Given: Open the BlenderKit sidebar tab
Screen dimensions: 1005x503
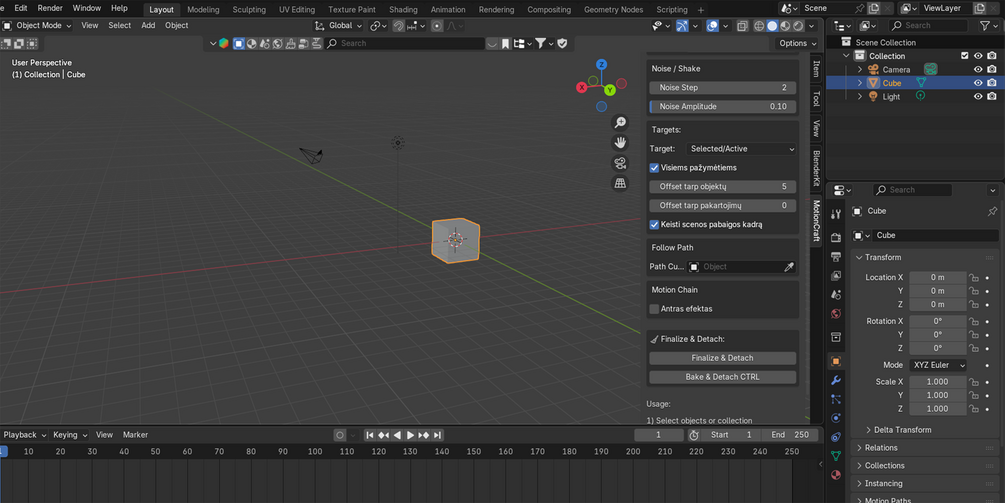Looking at the screenshot, I should pyautogui.click(x=816, y=168).
